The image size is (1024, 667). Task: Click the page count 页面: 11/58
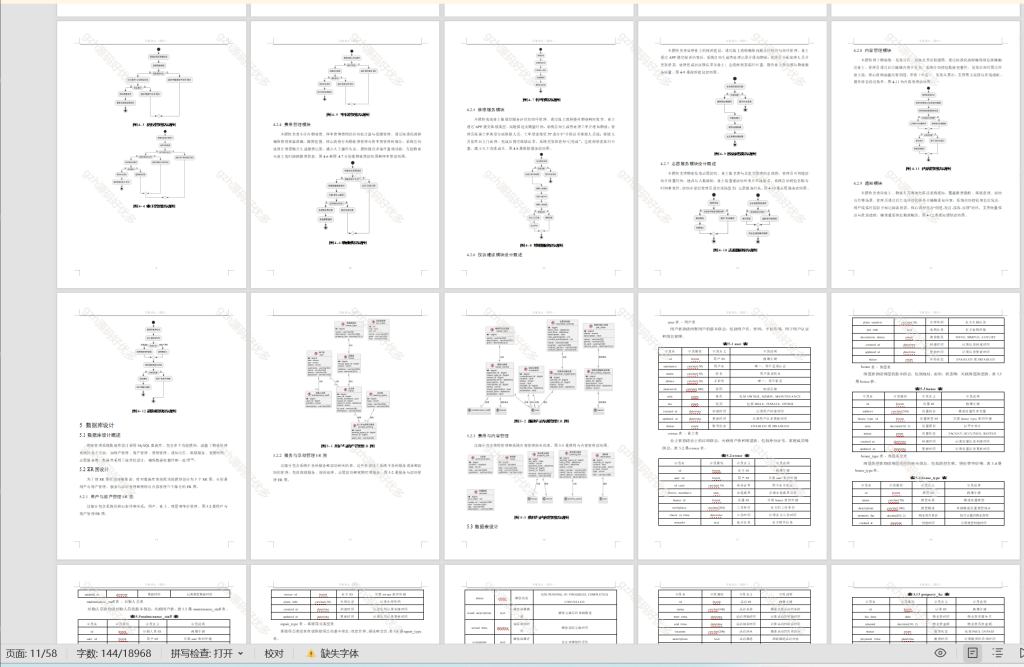(33, 653)
